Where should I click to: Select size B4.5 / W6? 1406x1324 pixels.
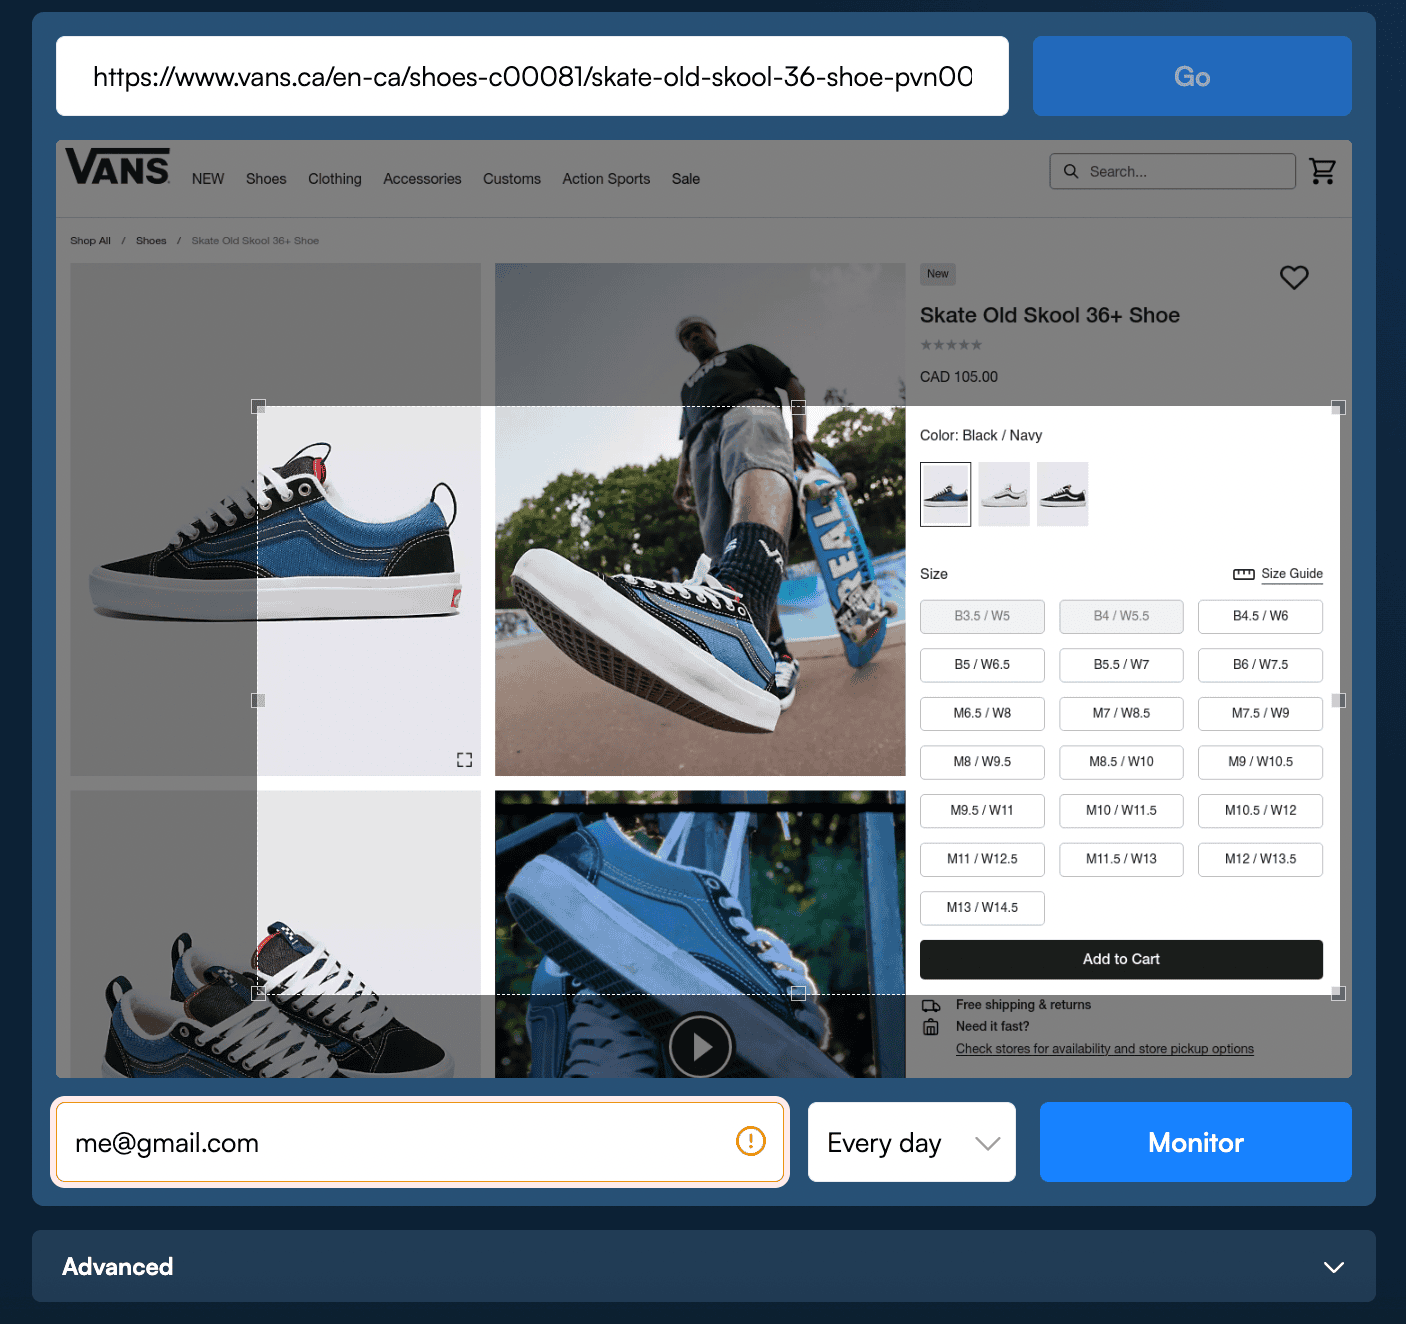(1260, 616)
